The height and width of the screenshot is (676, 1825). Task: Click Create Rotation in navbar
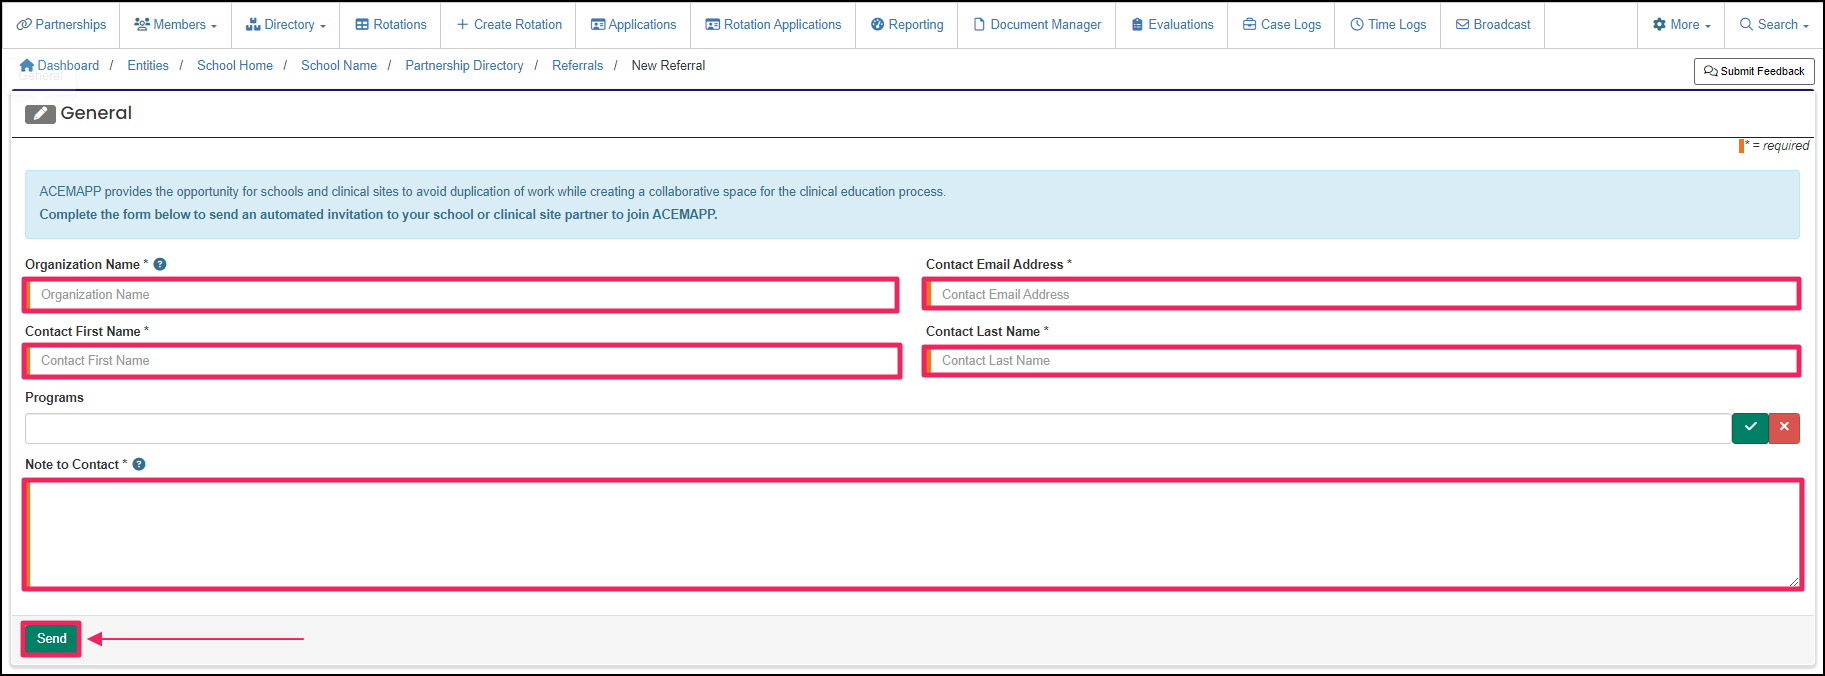[x=508, y=24]
